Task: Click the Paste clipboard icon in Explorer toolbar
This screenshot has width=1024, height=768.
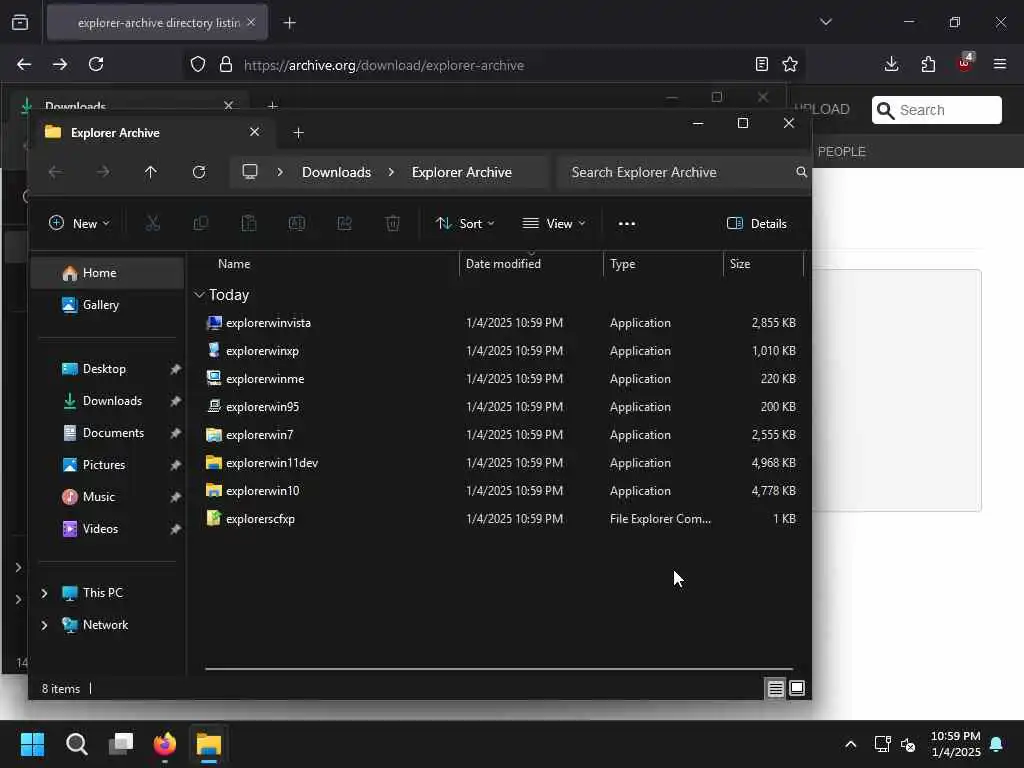Action: (x=249, y=223)
